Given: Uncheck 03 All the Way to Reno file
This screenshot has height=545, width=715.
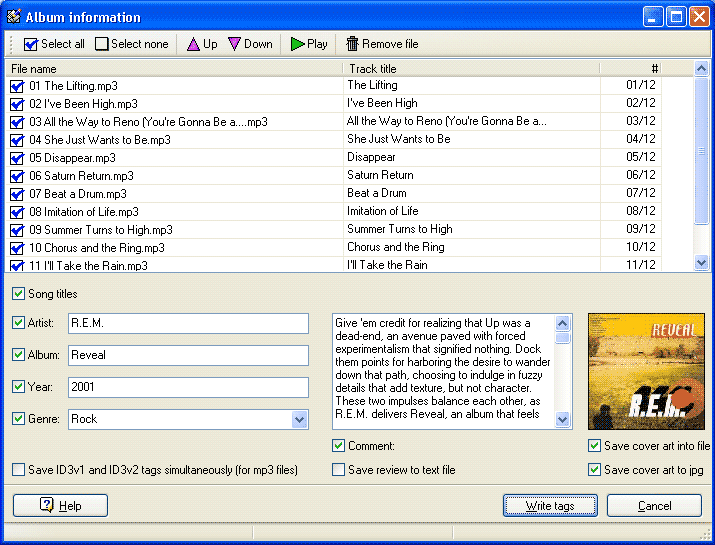Looking at the screenshot, I should click(x=17, y=122).
